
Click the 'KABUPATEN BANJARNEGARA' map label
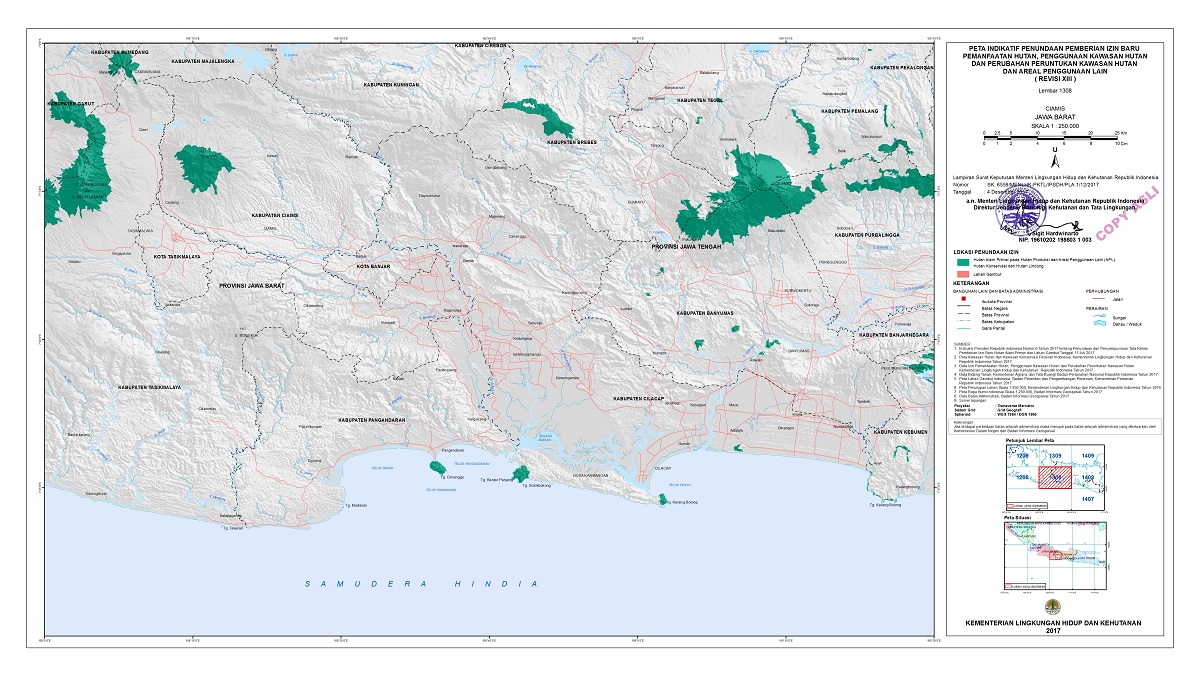tap(893, 335)
